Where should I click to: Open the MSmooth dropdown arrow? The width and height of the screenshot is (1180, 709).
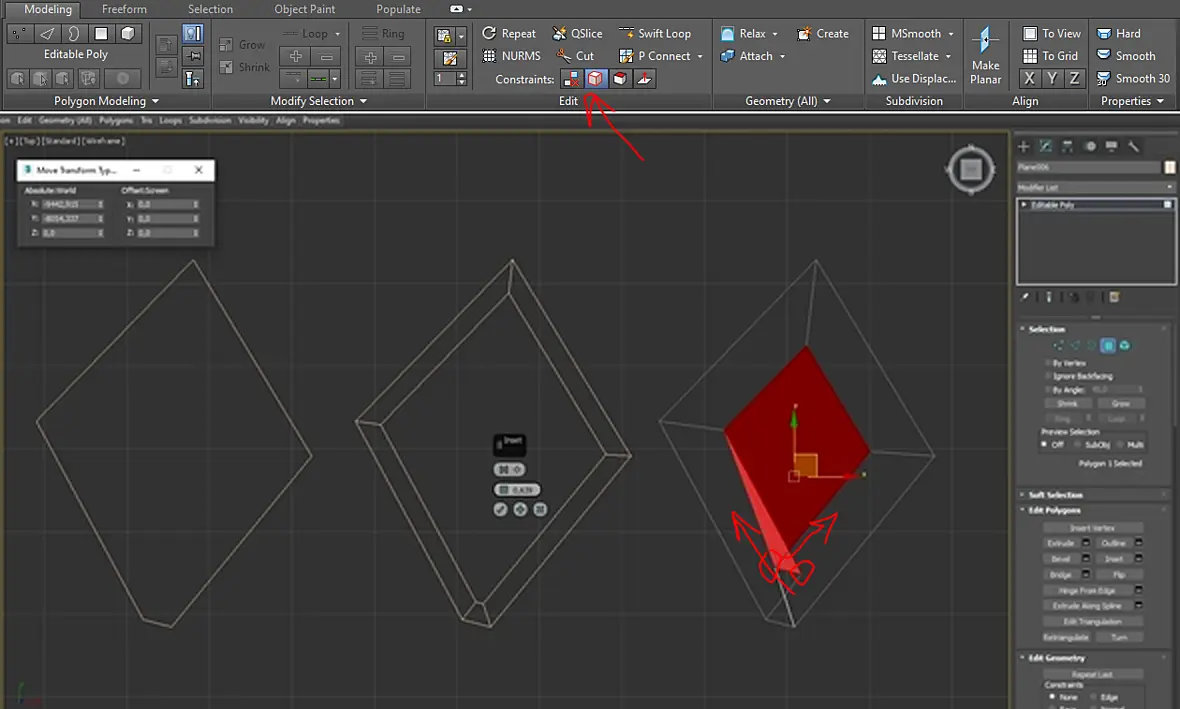(x=950, y=34)
